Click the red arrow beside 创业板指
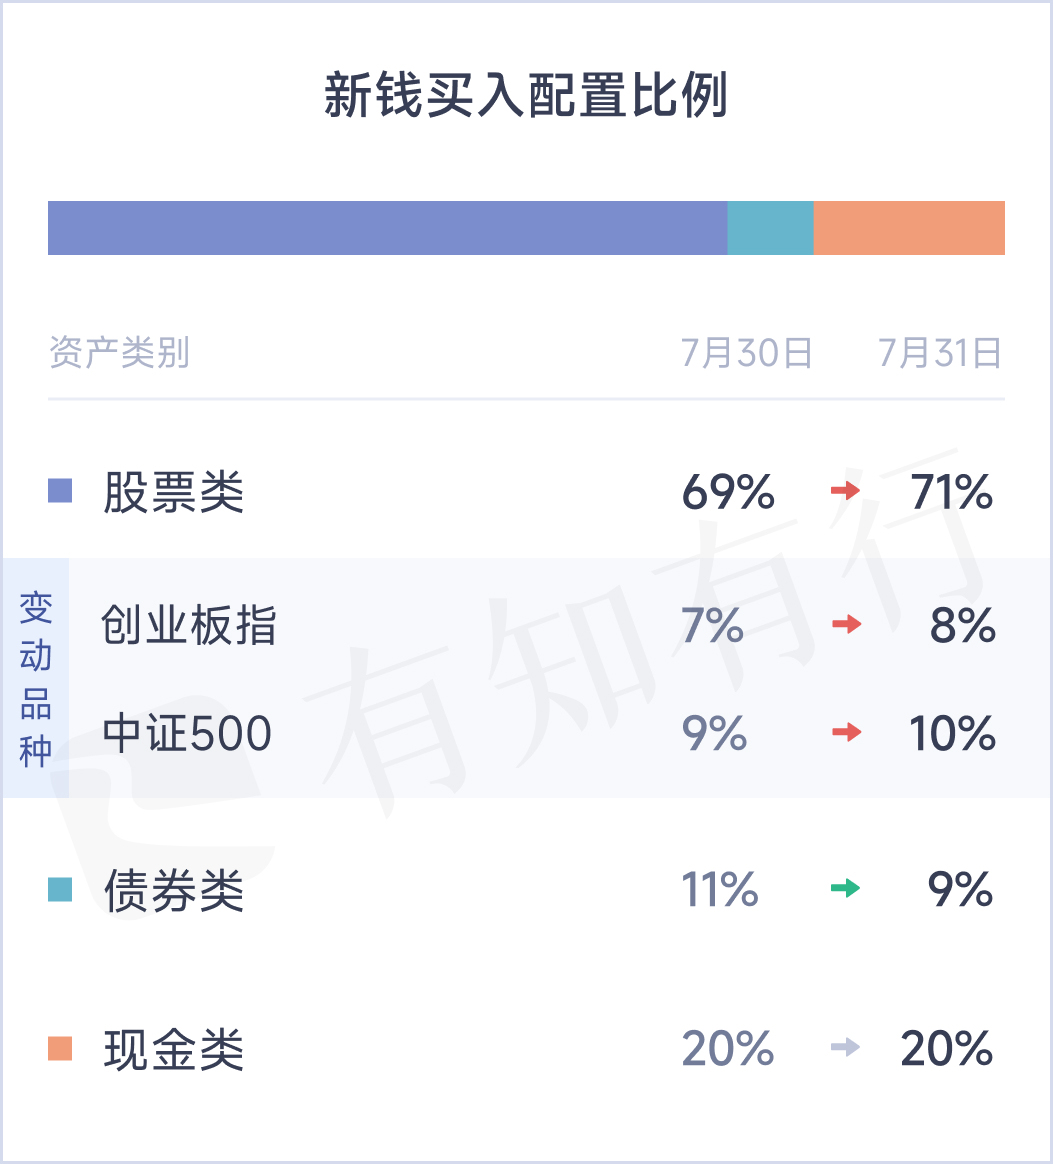This screenshot has height=1164, width=1053. (x=847, y=624)
